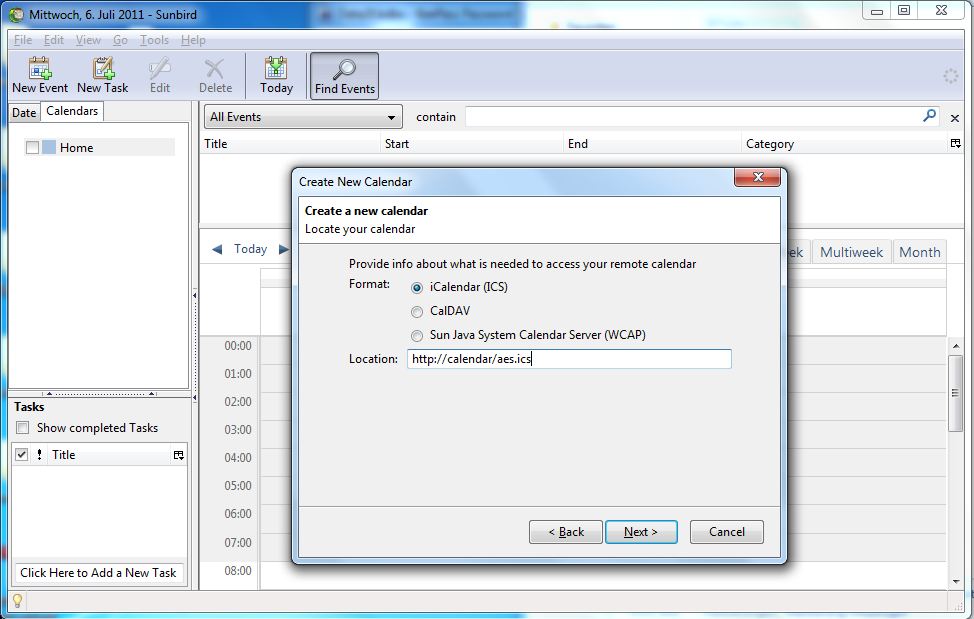The width and height of the screenshot is (974, 619).
Task: Click Here to Add a New Task field
Action: pyautogui.click(x=98, y=572)
